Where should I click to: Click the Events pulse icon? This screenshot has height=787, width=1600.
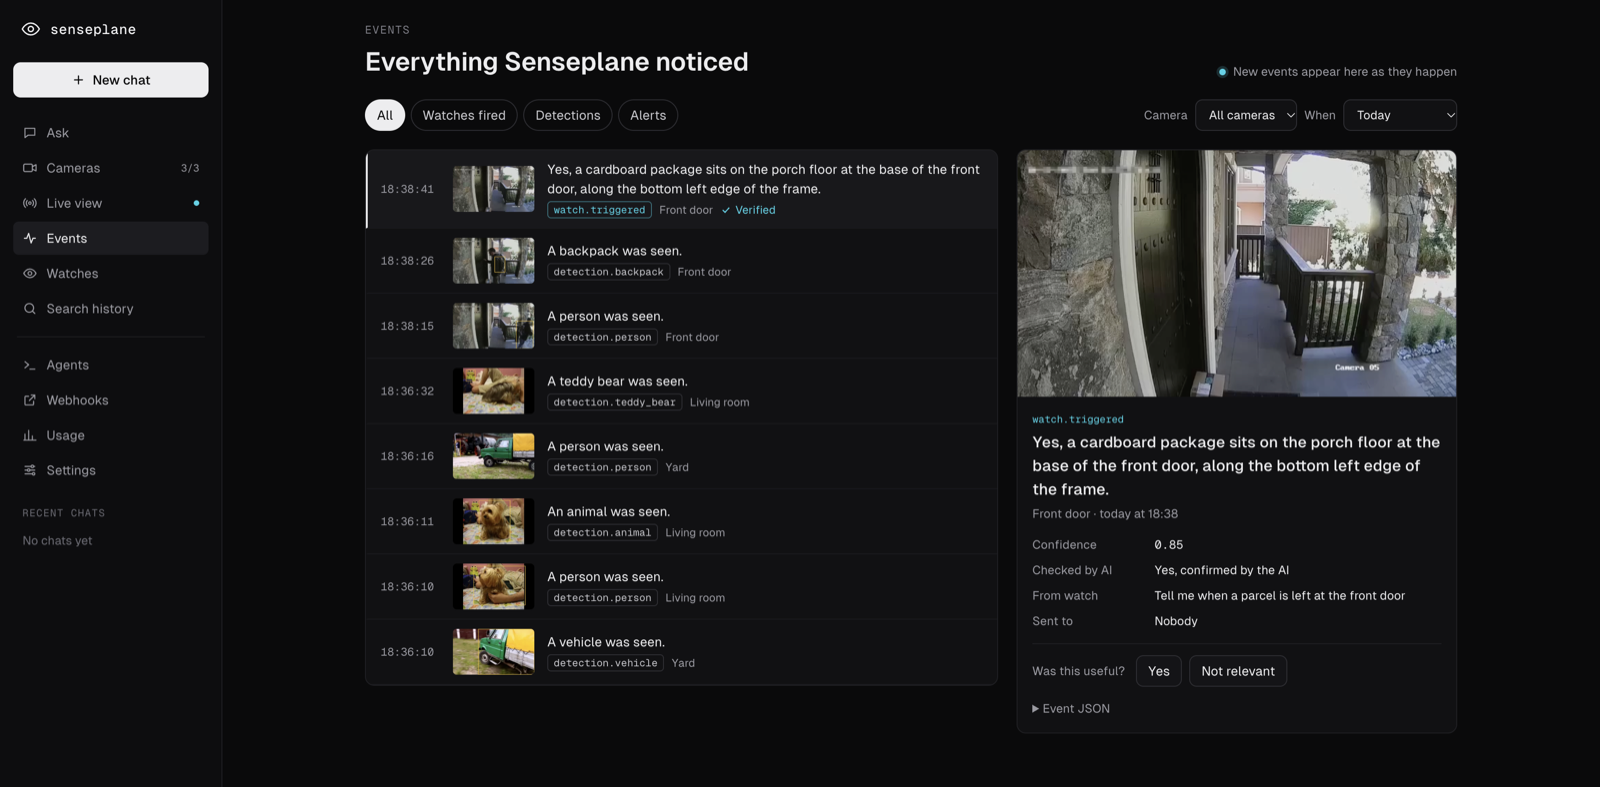tap(30, 238)
